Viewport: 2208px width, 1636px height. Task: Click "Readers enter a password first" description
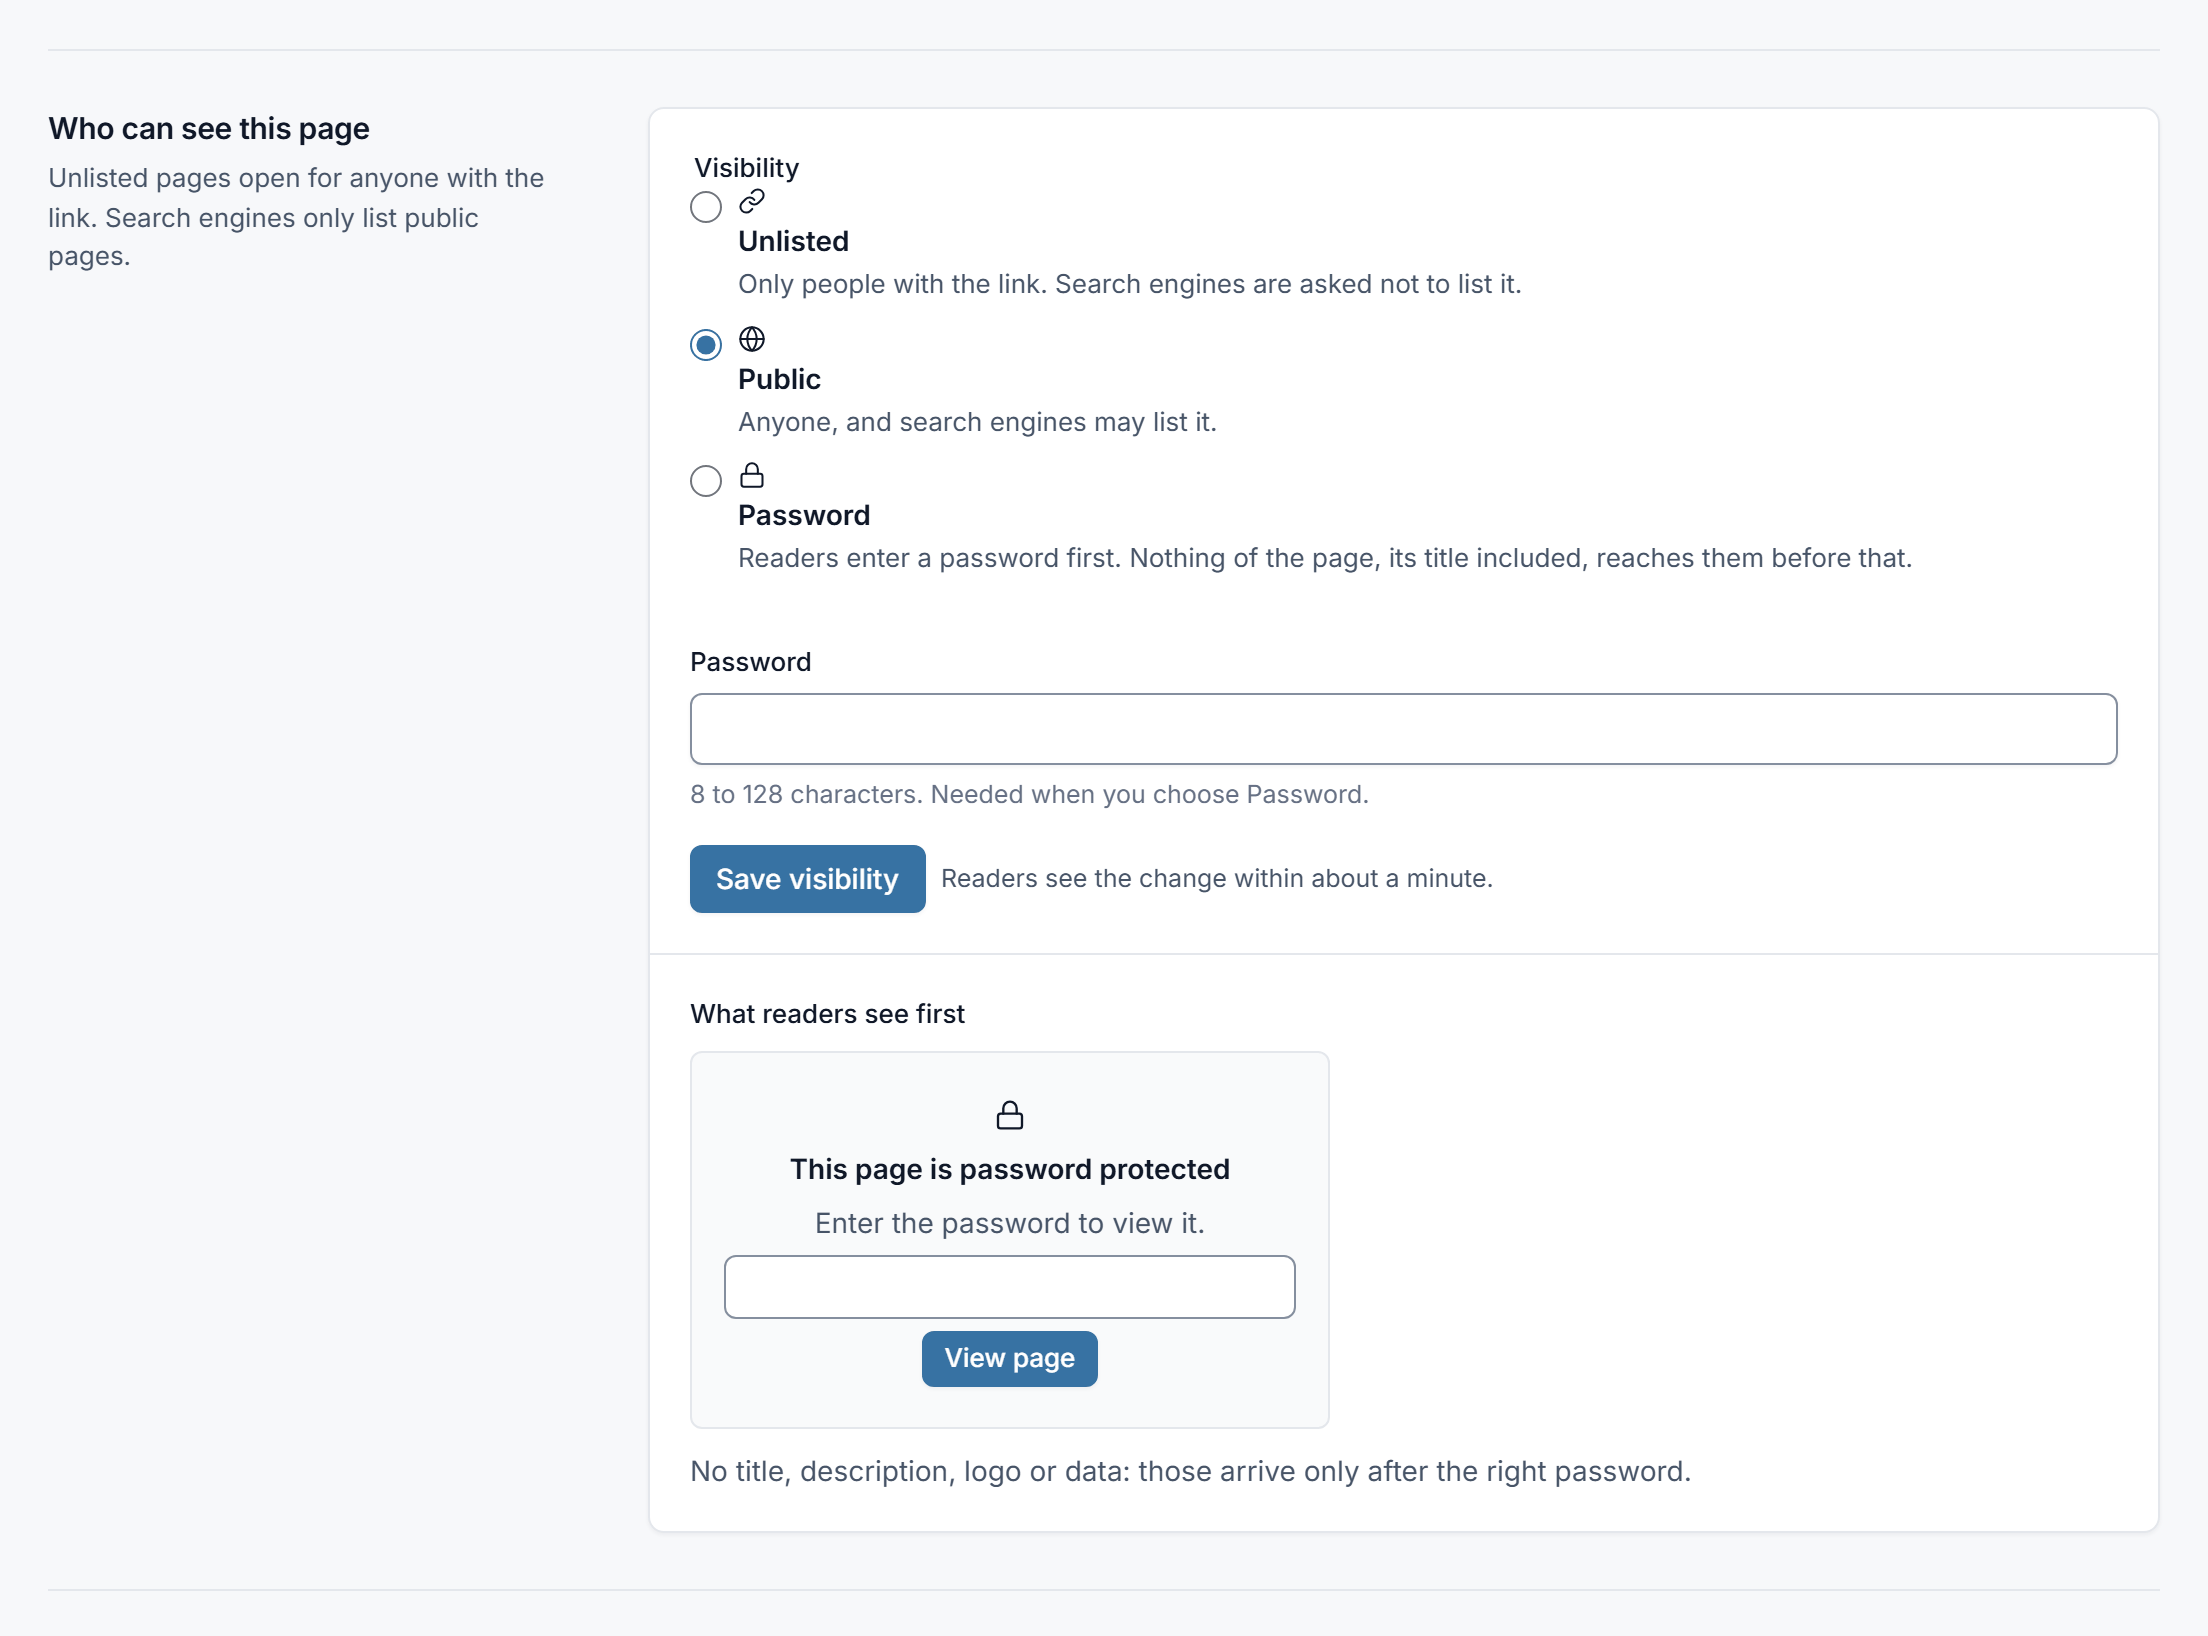pyautogui.click(x=1325, y=559)
